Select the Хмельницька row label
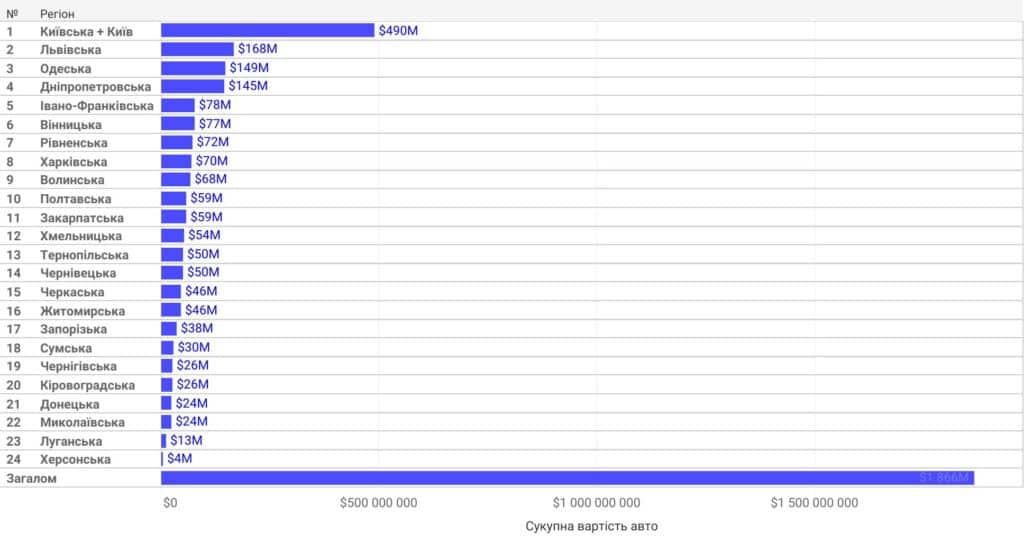 (x=81, y=236)
